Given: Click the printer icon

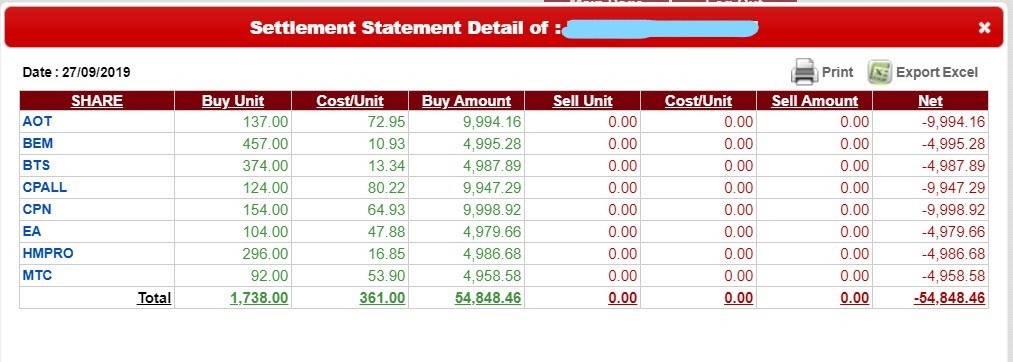Looking at the screenshot, I should [x=804, y=72].
